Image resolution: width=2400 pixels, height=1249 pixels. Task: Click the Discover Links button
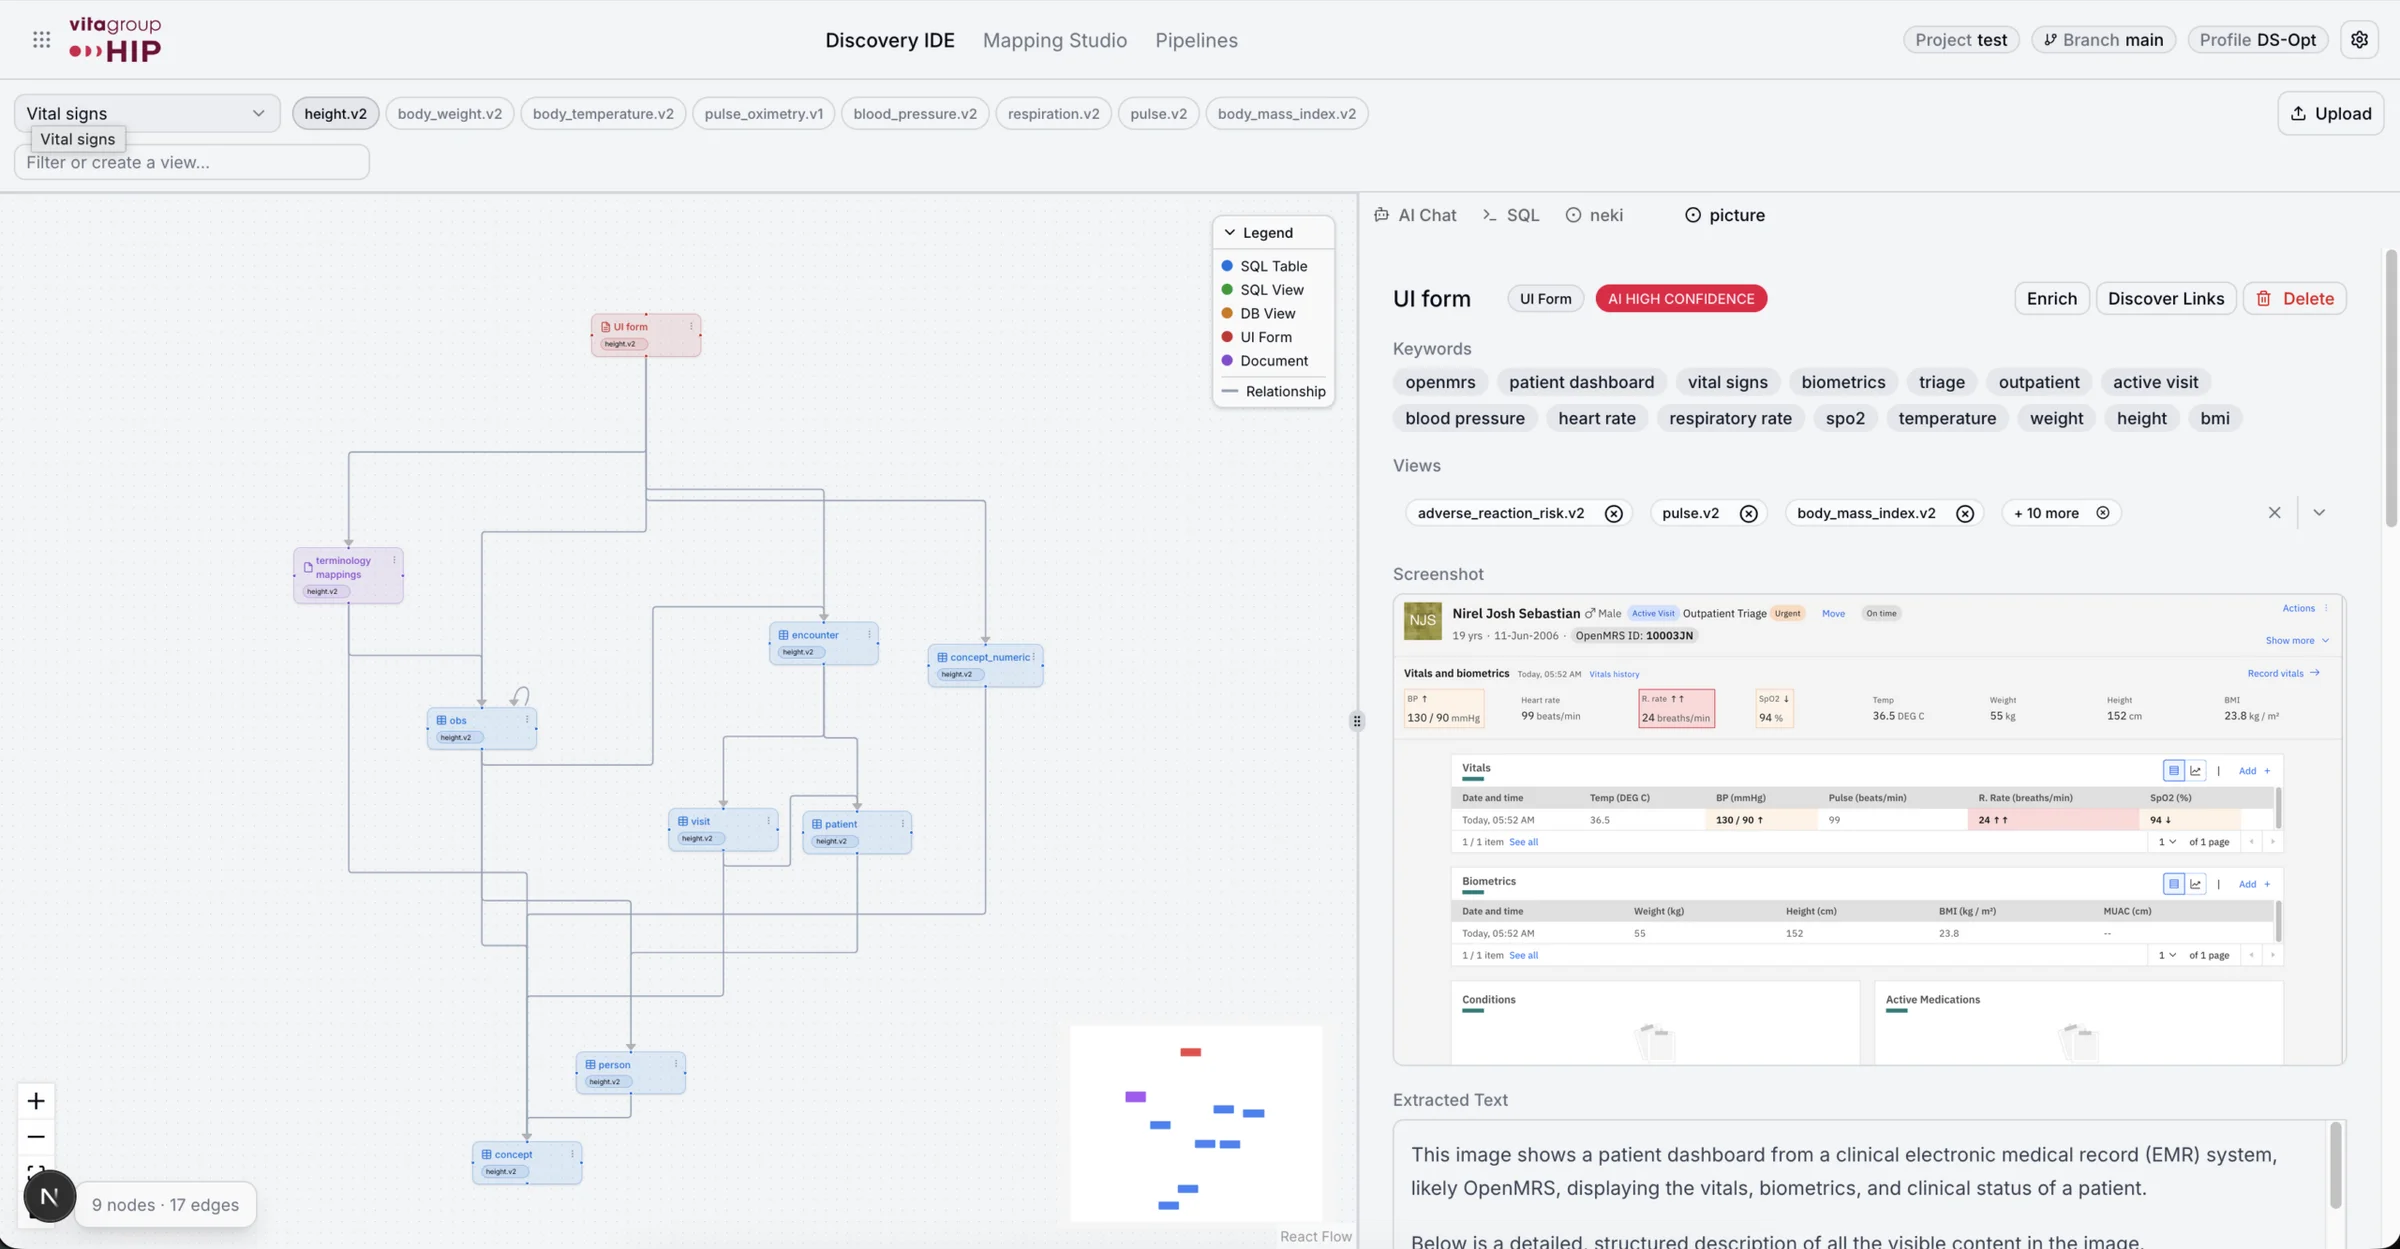click(2165, 298)
